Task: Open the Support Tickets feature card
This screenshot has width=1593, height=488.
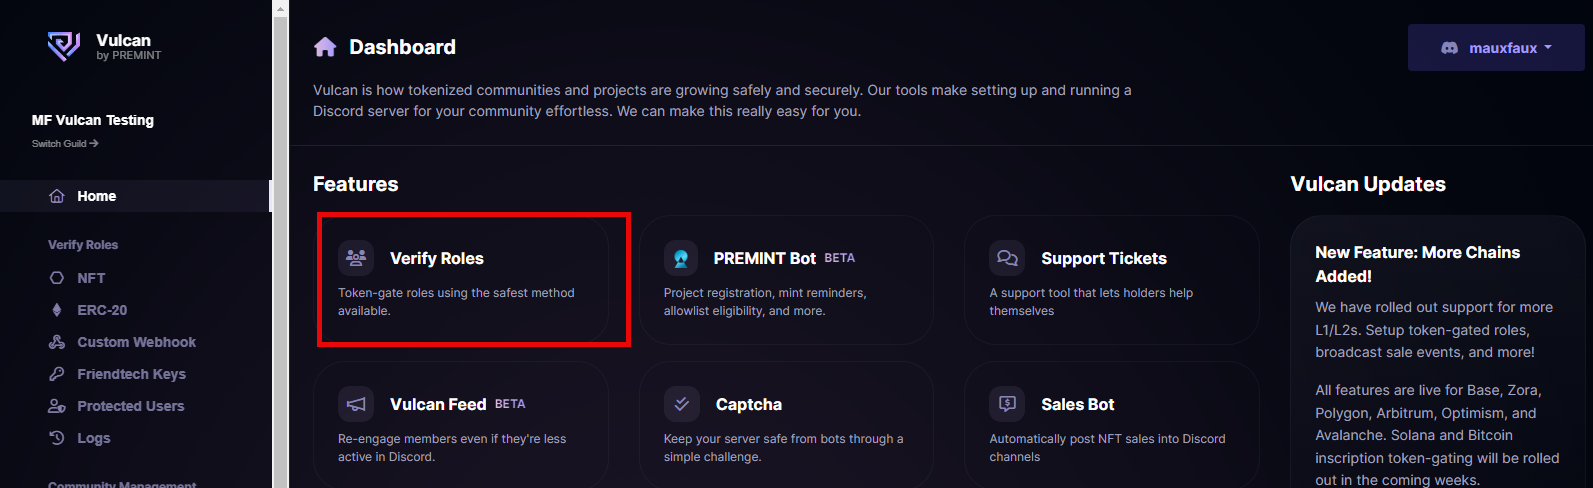Action: (1111, 280)
